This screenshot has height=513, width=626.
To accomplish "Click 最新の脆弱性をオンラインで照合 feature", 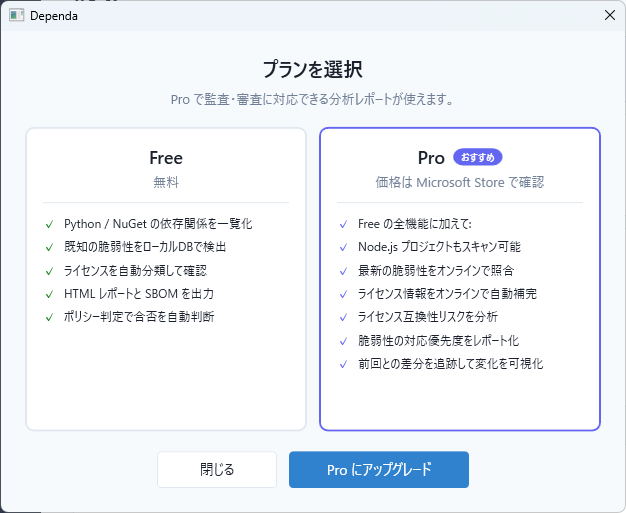I will coord(436,271).
